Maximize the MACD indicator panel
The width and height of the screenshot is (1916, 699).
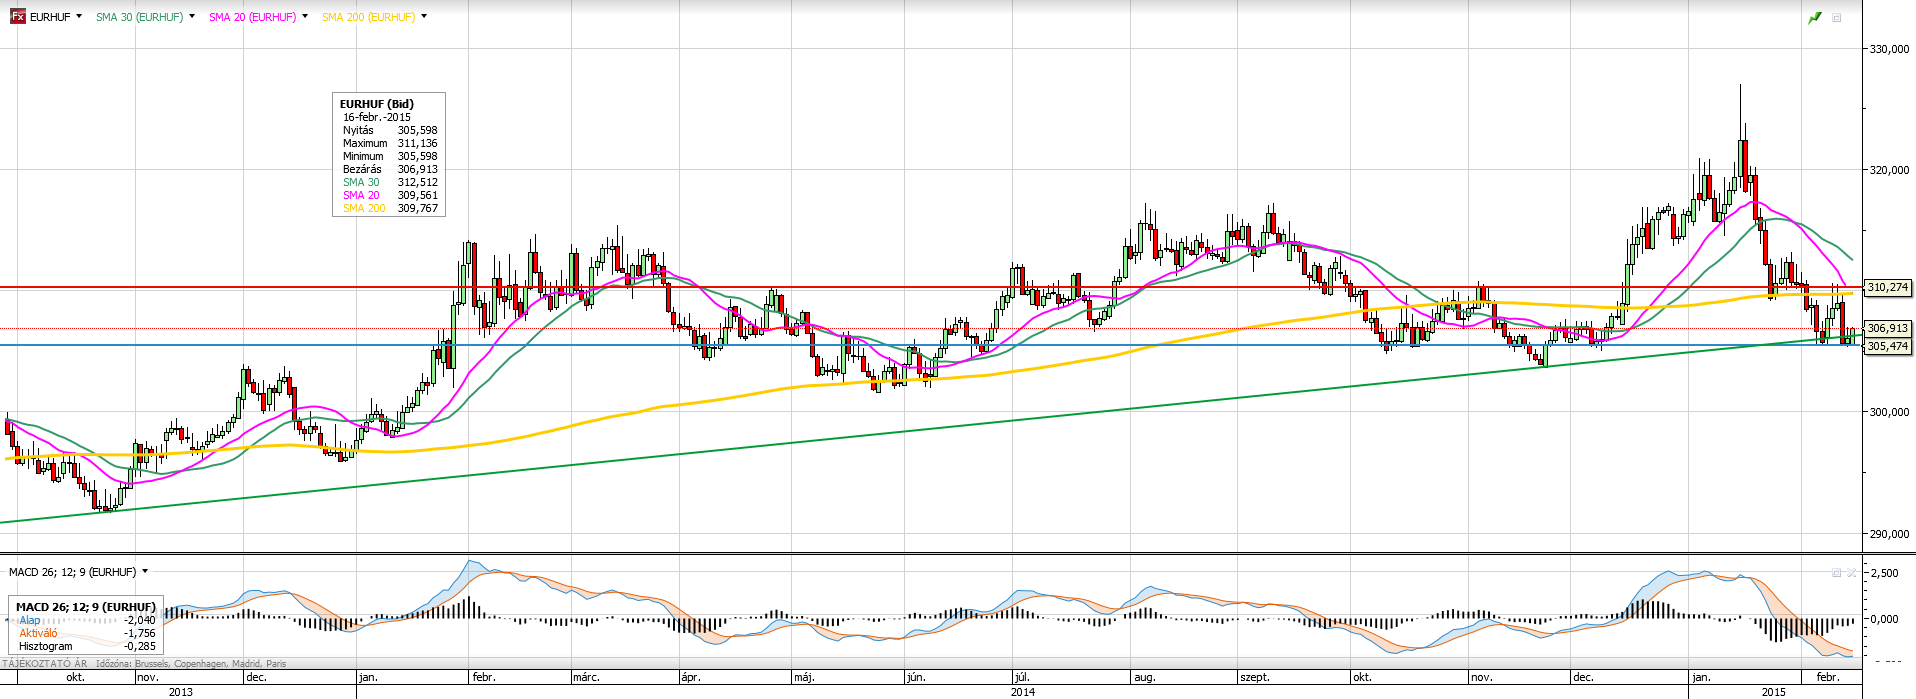(x=1836, y=572)
